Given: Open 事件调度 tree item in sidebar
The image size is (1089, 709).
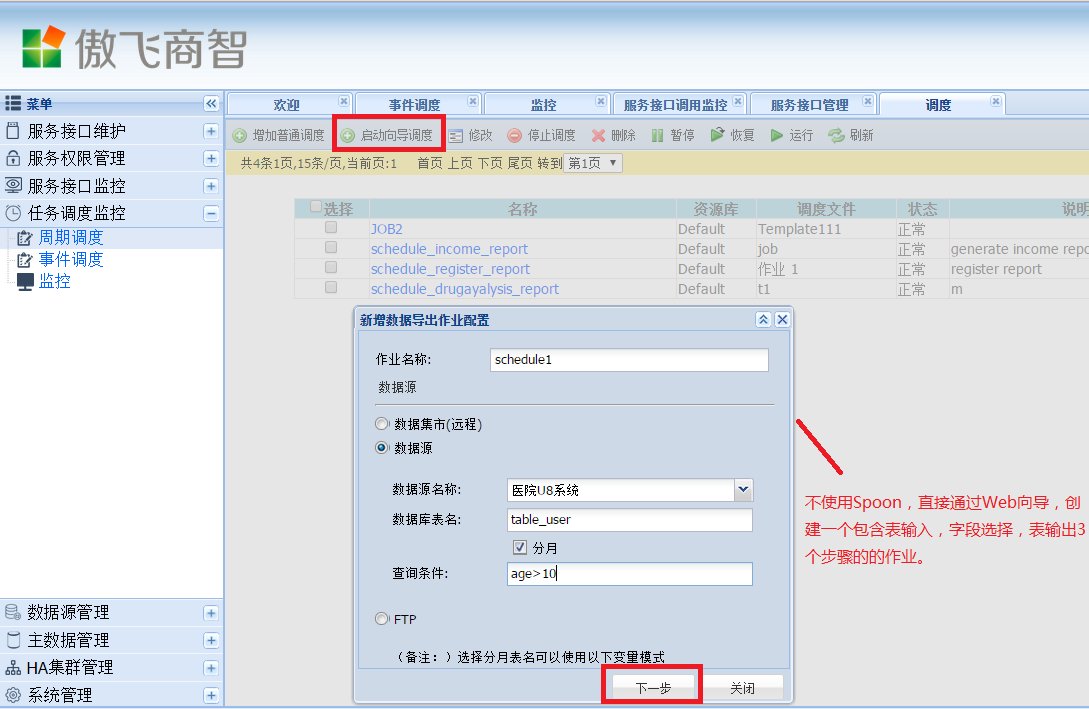Looking at the screenshot, I should [71, 260].
